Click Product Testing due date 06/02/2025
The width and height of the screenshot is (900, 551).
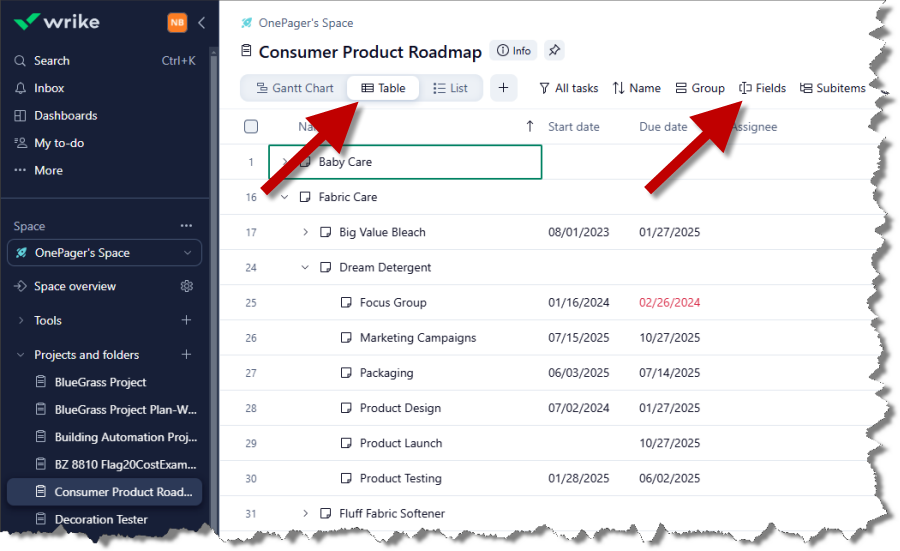669,478
